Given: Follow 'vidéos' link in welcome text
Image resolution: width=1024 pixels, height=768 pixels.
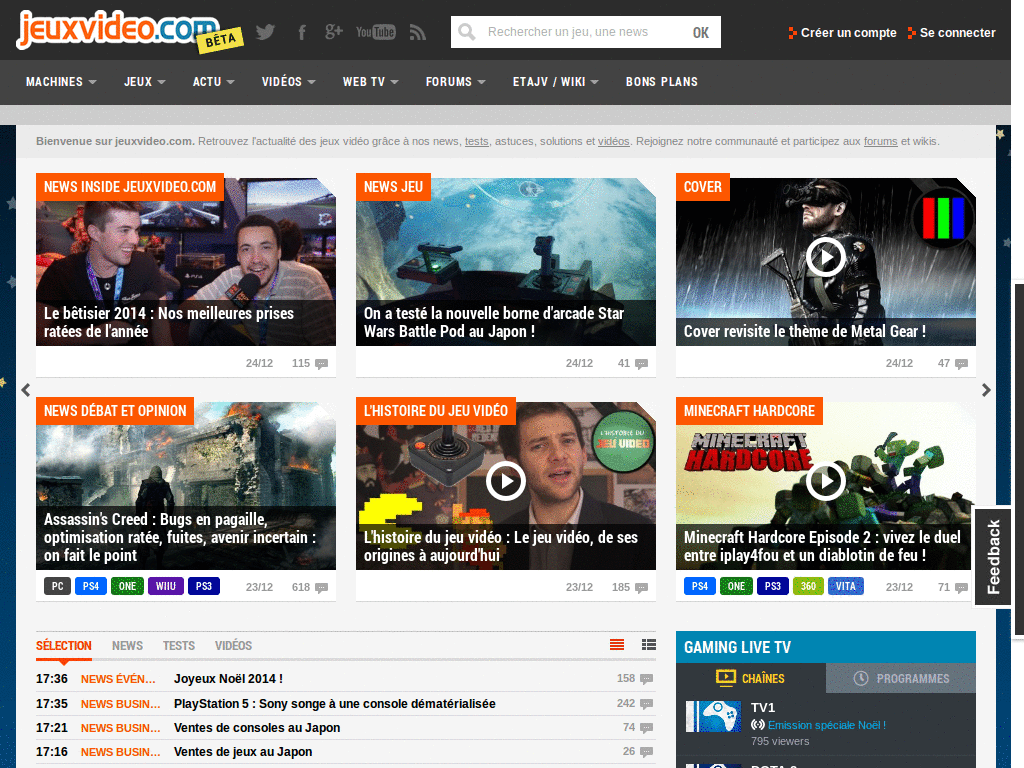Looking at the screenshot, I should pos(614,141).
